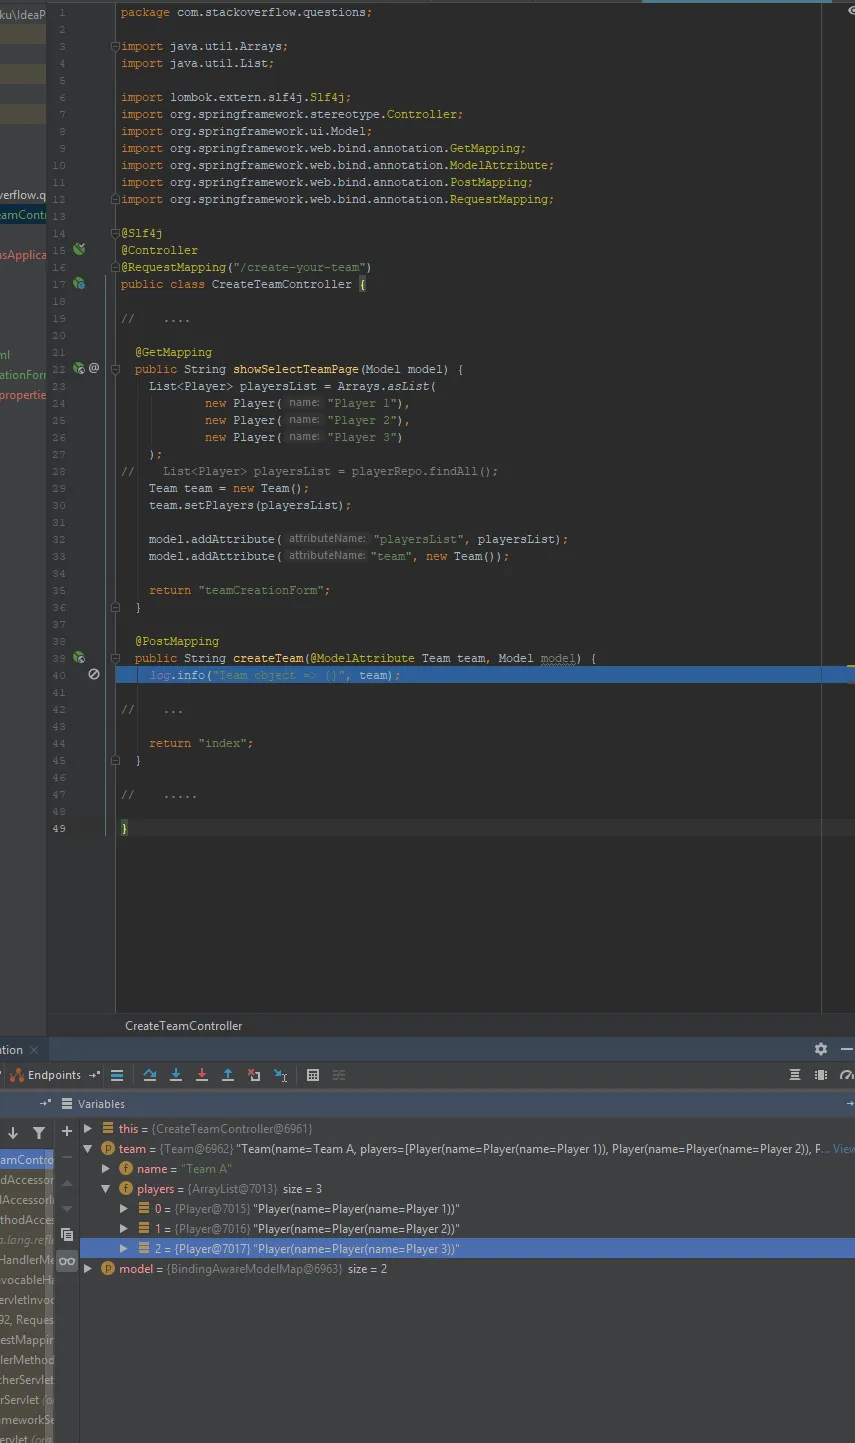
Task: Click the CreateTeamController breadcrumb
Action: click(x=183, y=1025)
